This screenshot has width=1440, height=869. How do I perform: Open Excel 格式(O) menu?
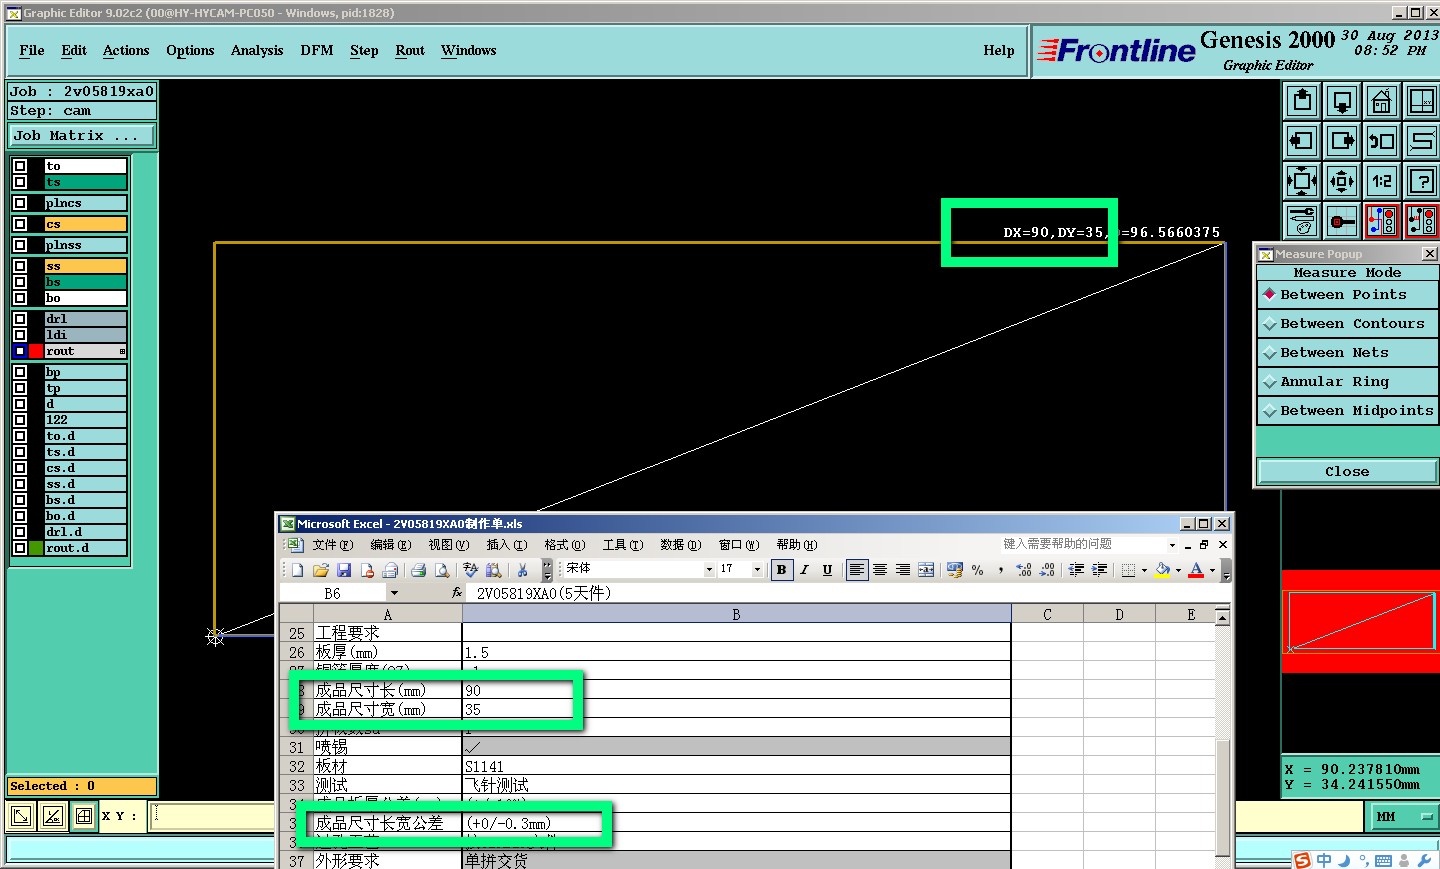pyautogui.click(x=564, y=545)
